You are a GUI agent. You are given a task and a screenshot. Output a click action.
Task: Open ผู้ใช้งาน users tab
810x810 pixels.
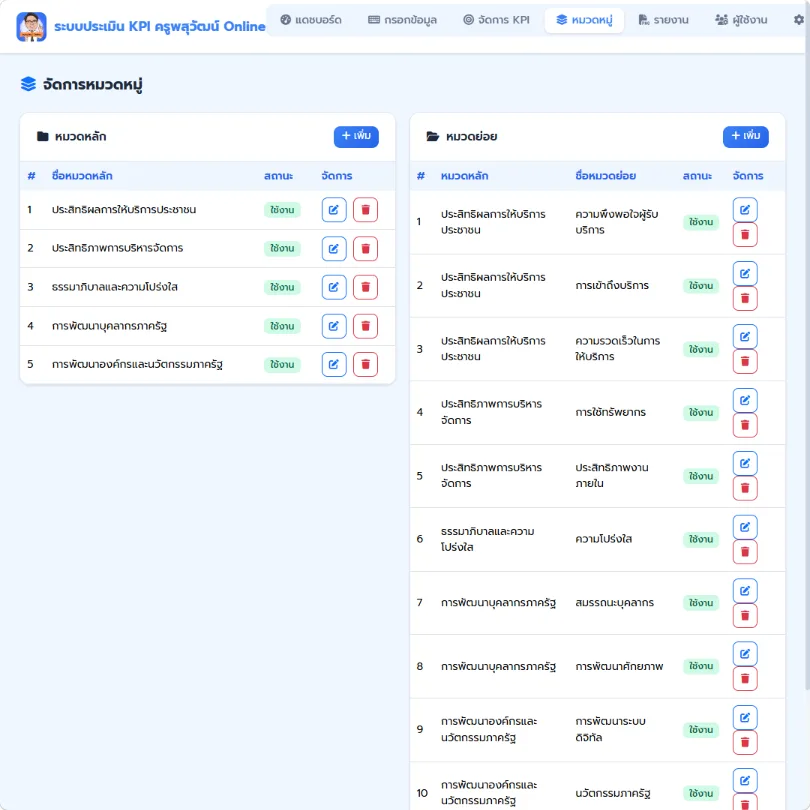[741, 20]
